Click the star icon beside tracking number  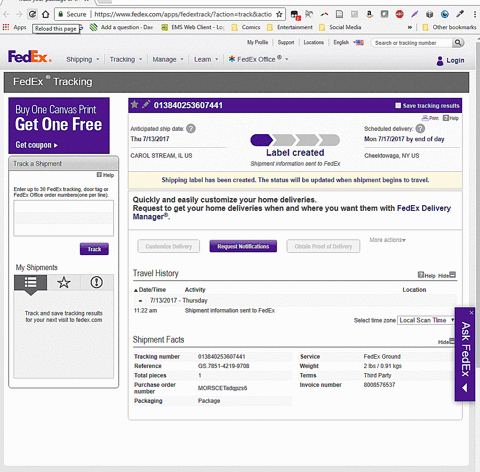pos(134,105)
